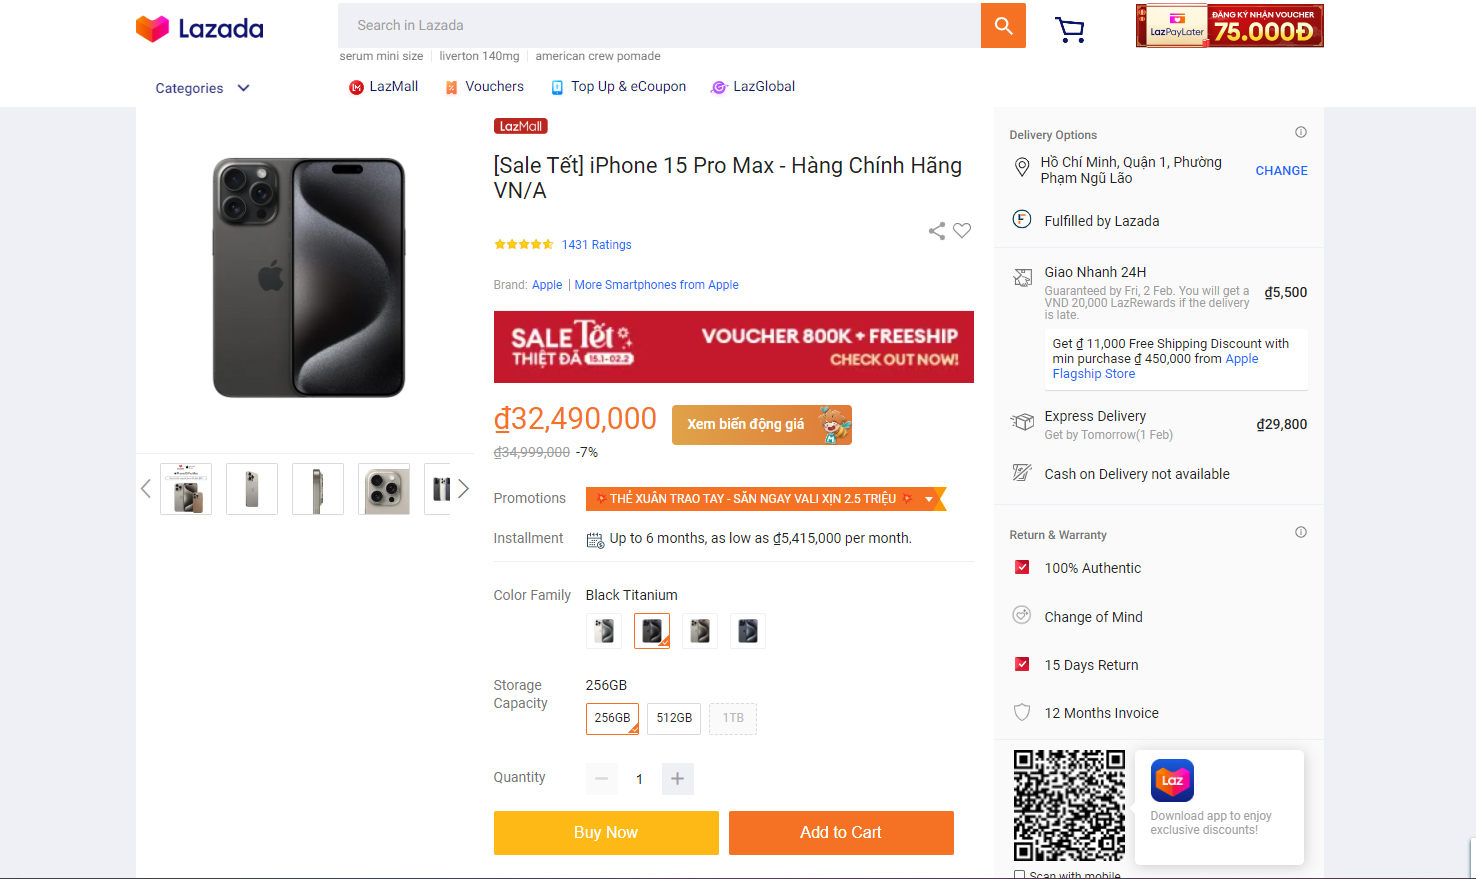Increase quantity with the plus button
Screen dimensions: 1476x879
(x=677, y=779)
